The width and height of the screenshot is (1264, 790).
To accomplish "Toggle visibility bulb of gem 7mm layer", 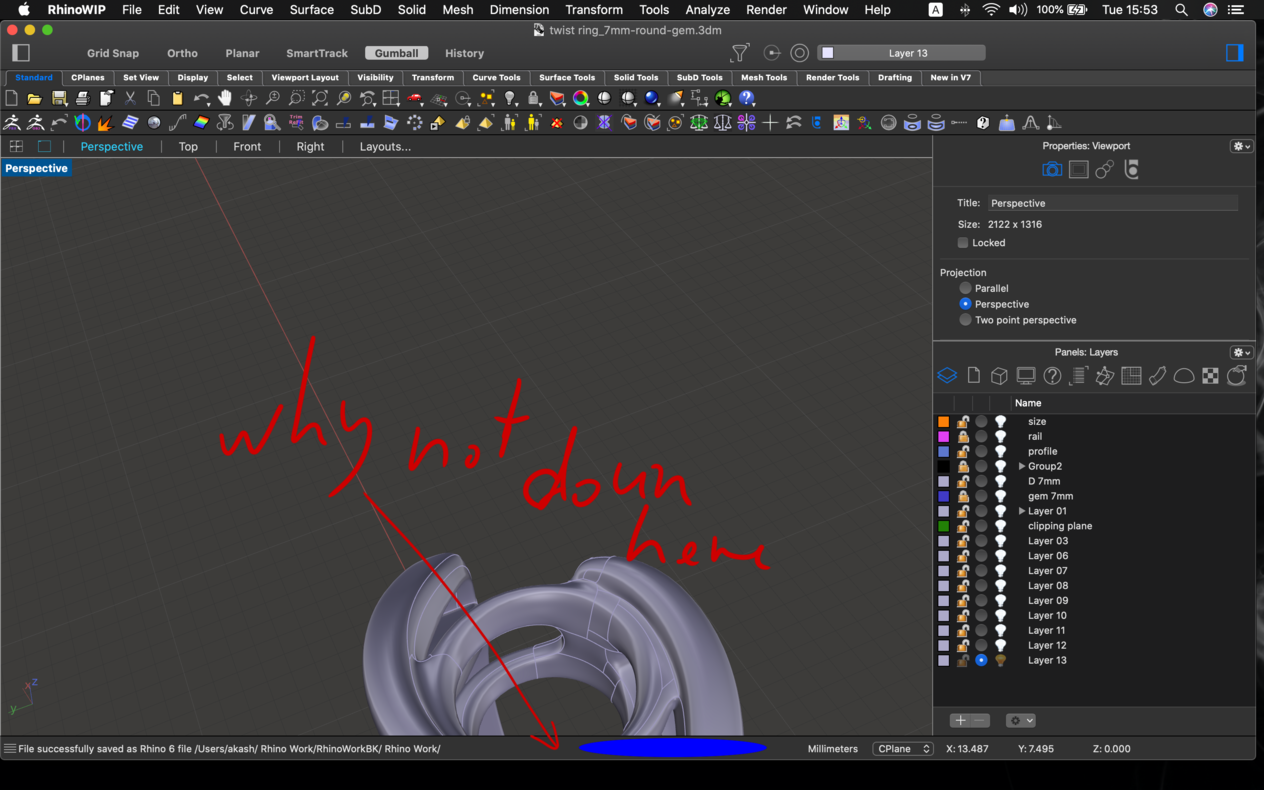I will coord(1000,496).
